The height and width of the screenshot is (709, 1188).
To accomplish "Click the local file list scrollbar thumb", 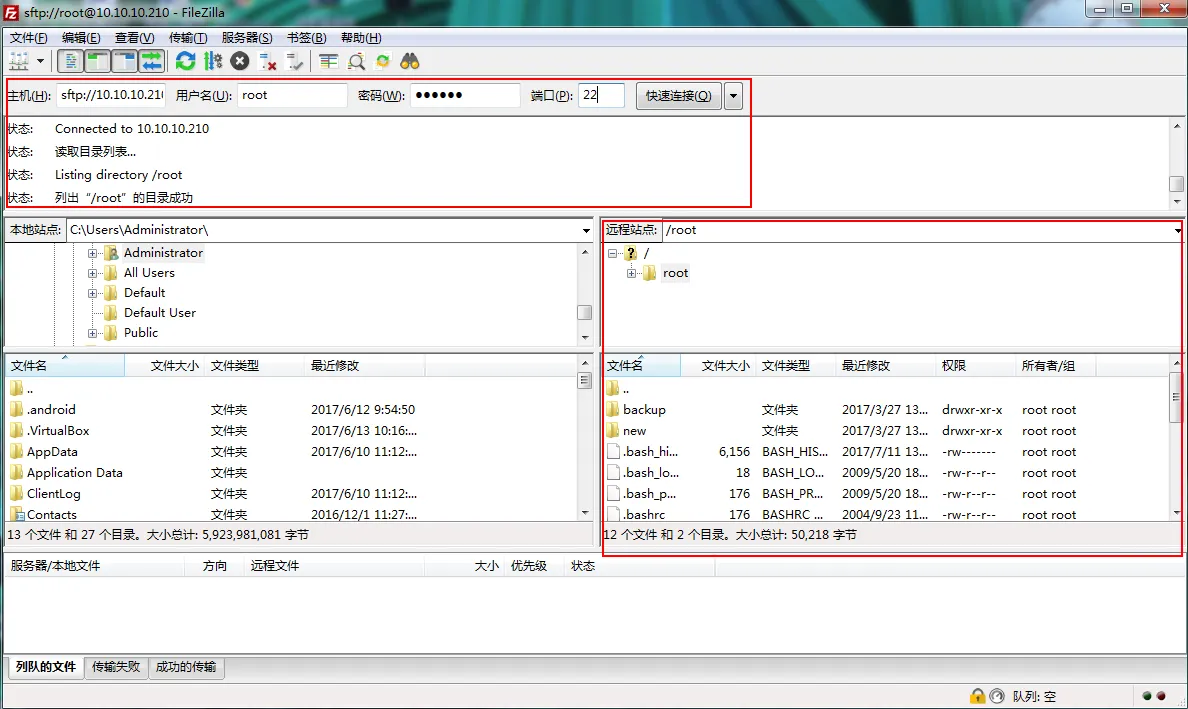I will tap(584, 380).
